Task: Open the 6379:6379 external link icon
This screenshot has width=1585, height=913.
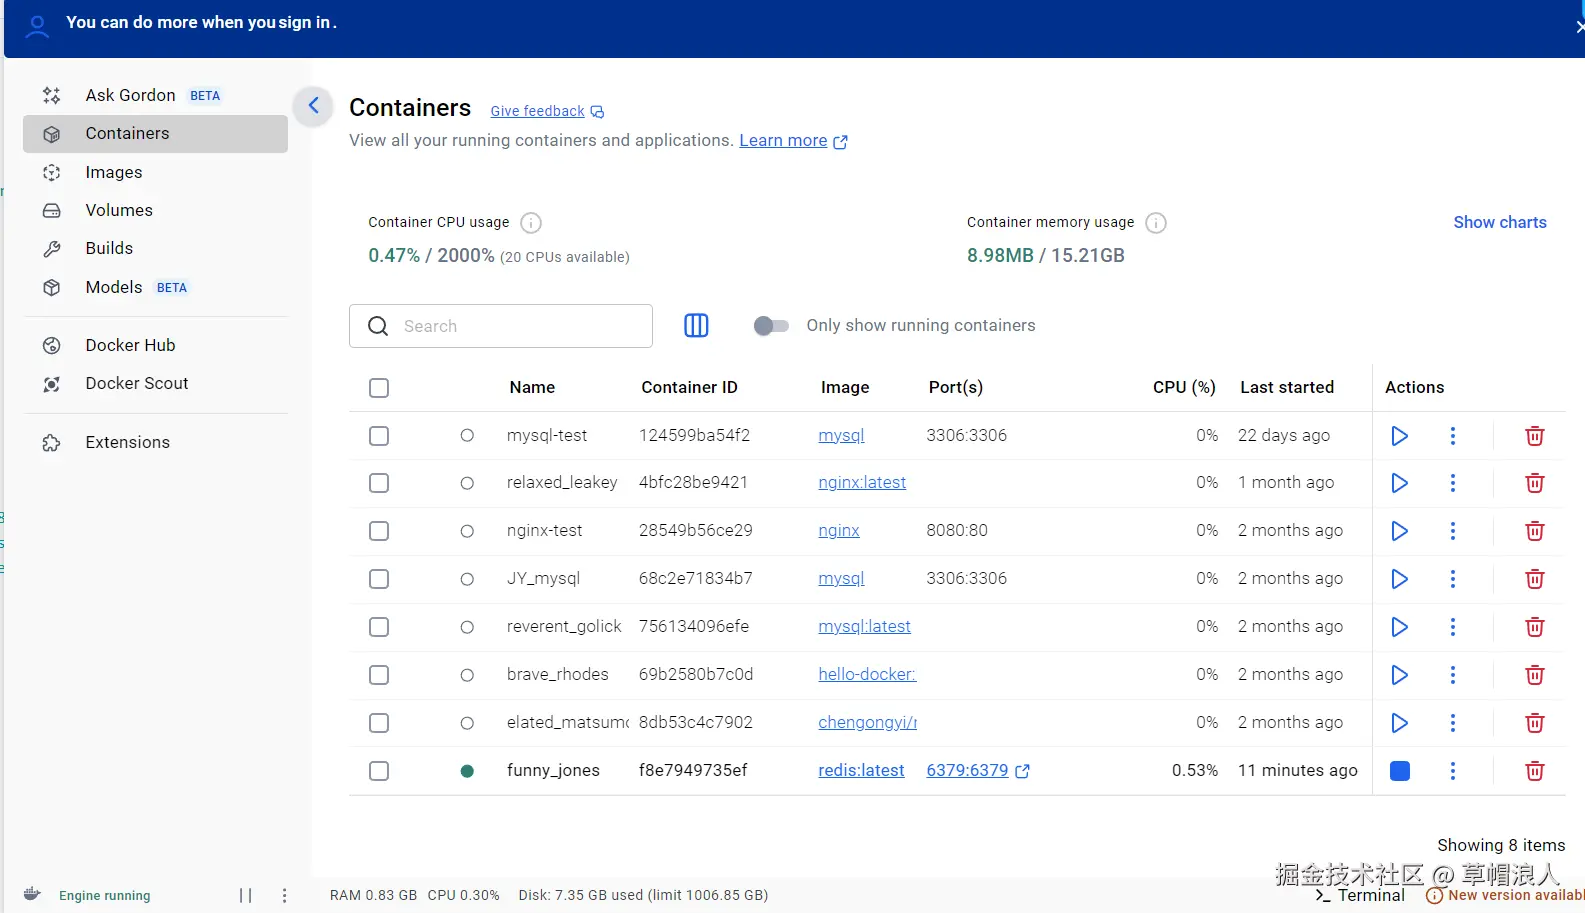Action: click(1022, 771)
